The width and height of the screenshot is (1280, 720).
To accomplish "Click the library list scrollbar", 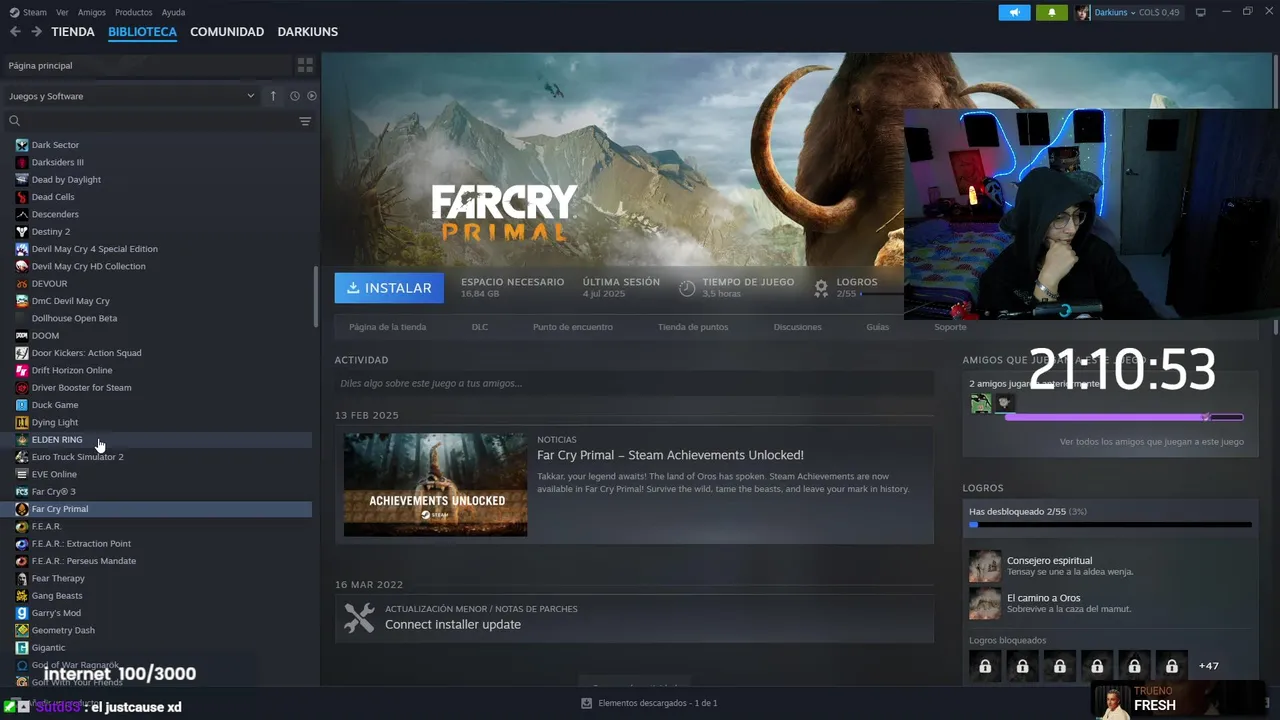I will tap(316, 295).
